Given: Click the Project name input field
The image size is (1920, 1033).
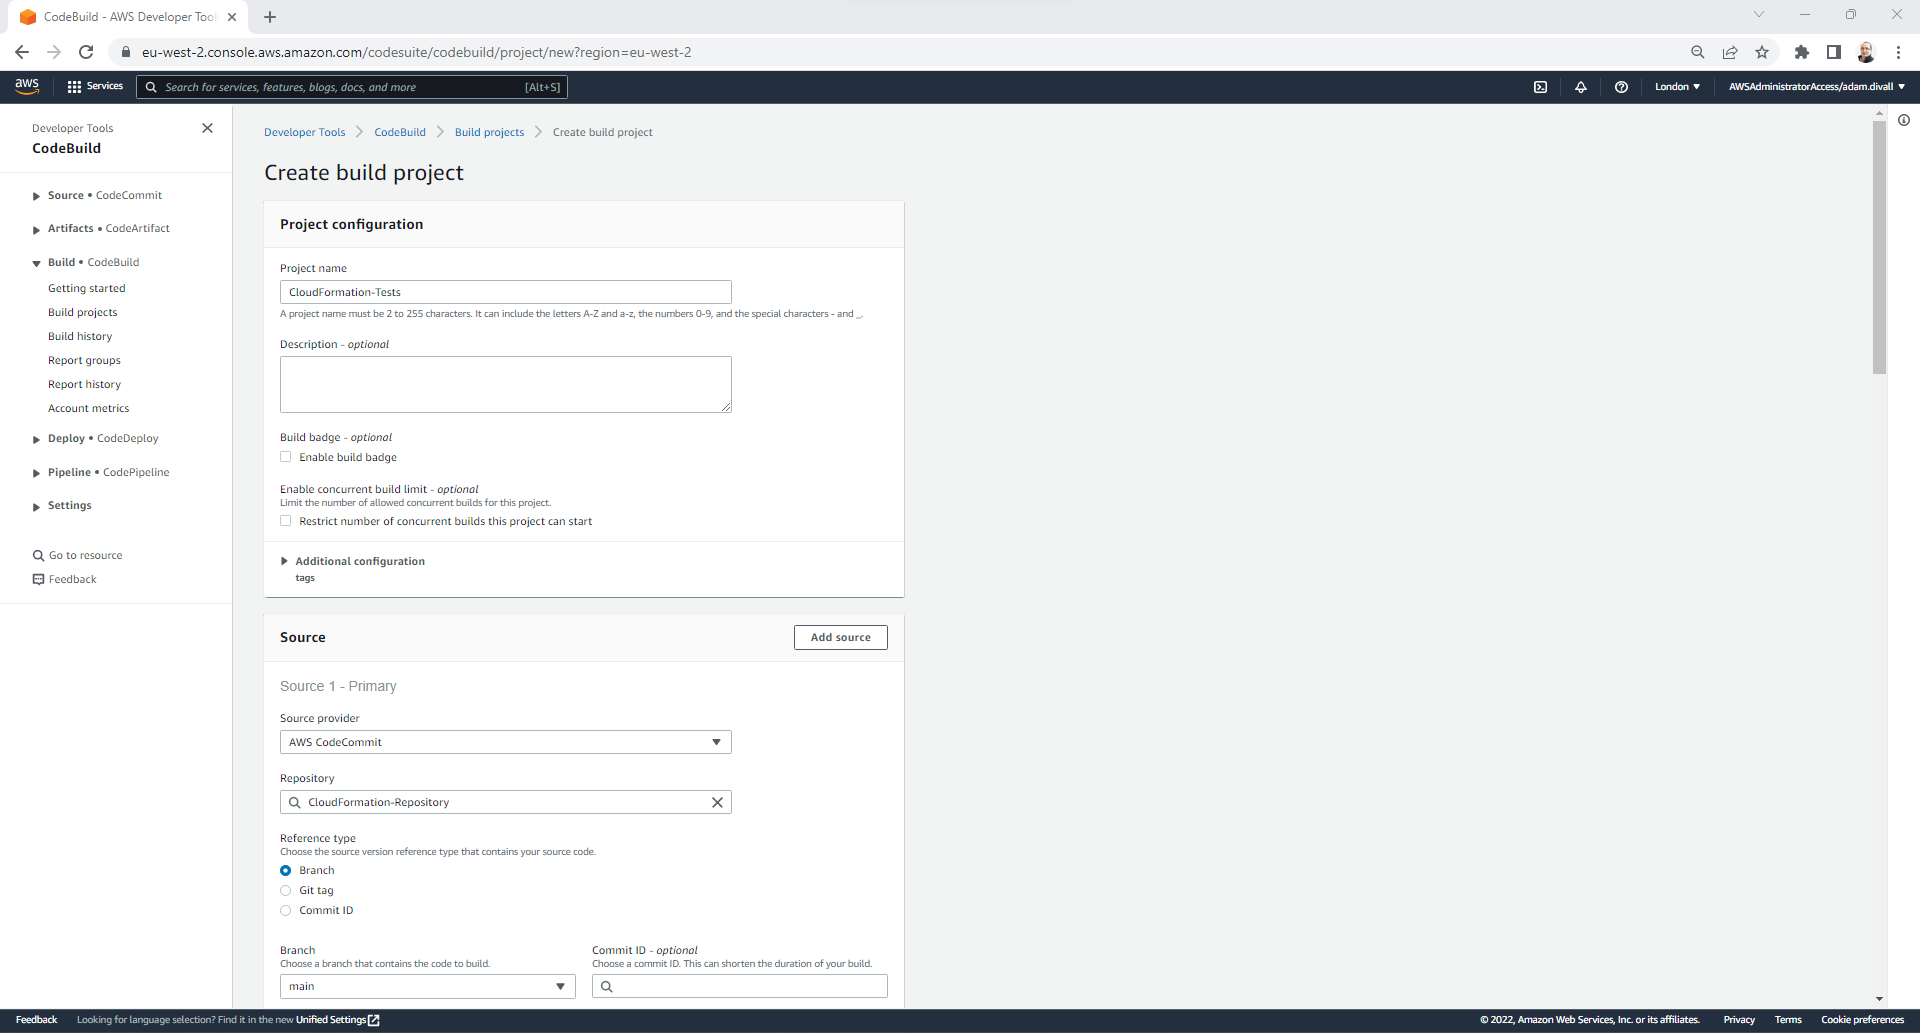Looking at the screenshot, I should 506,292.
